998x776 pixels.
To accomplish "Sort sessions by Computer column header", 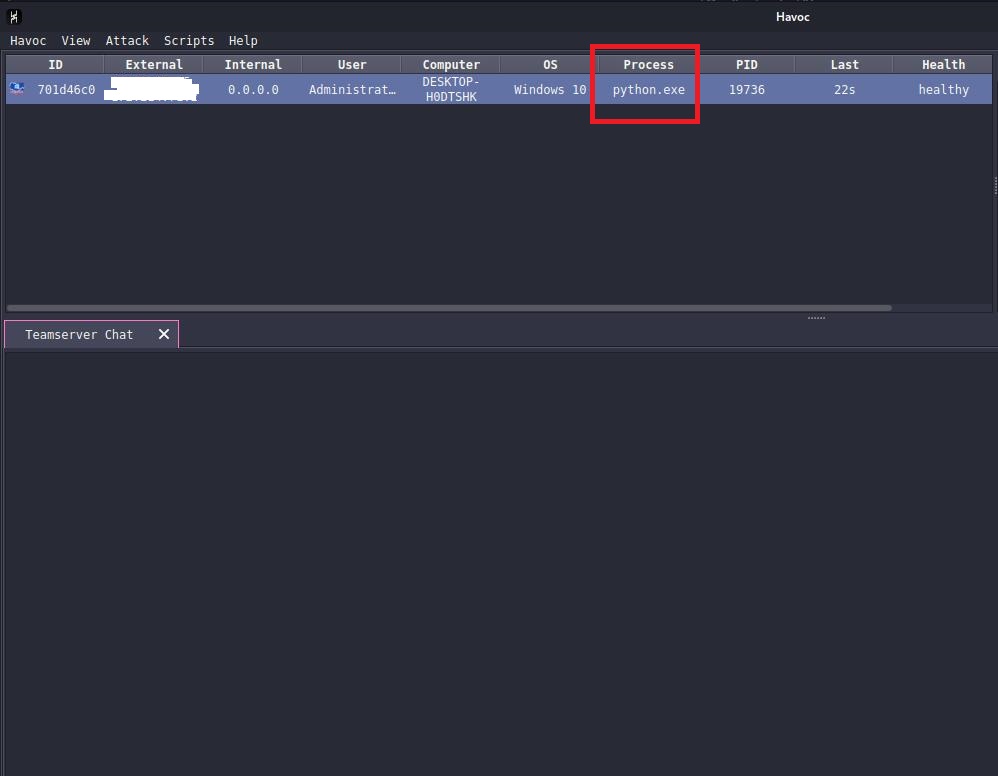I will (451, 64).
